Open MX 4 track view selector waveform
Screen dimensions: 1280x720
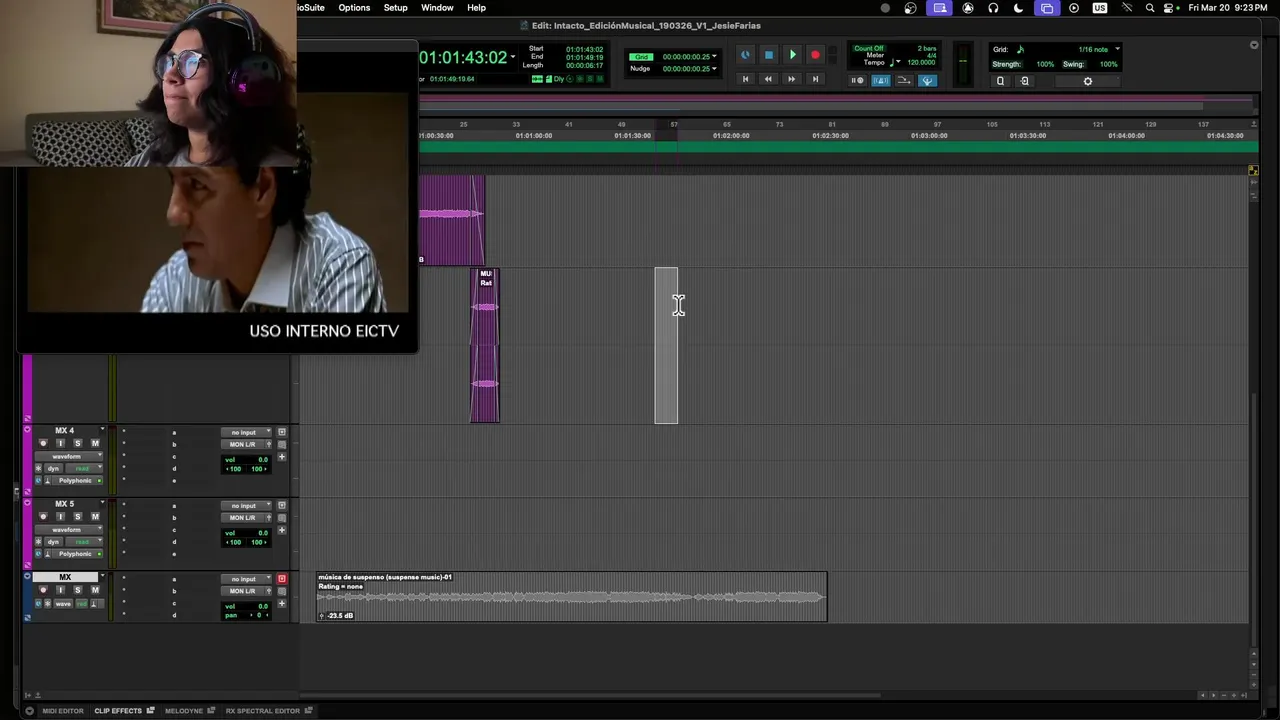point(70,456)
